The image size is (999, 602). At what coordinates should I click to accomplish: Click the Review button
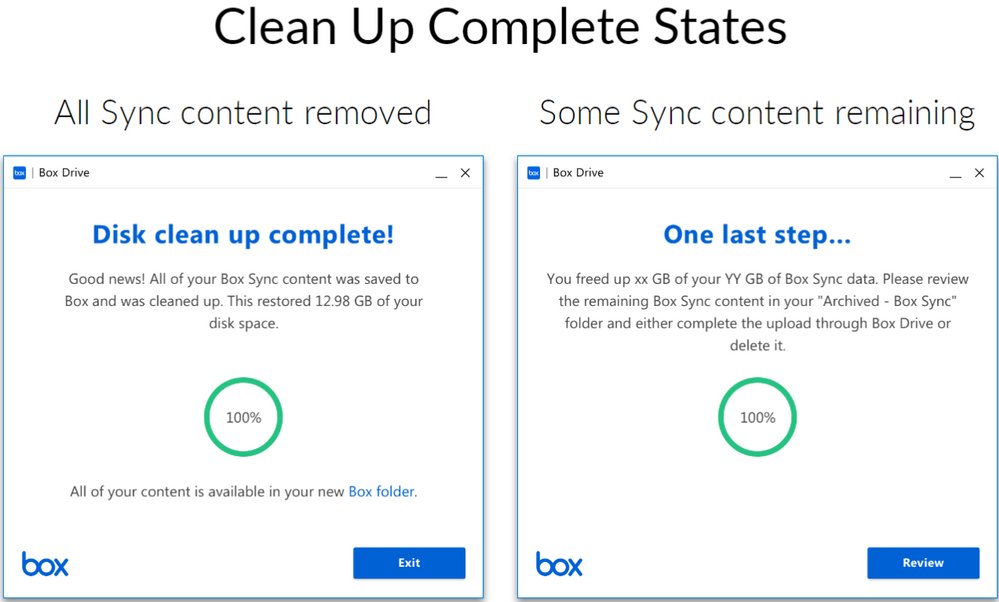[x=923, y=563]
